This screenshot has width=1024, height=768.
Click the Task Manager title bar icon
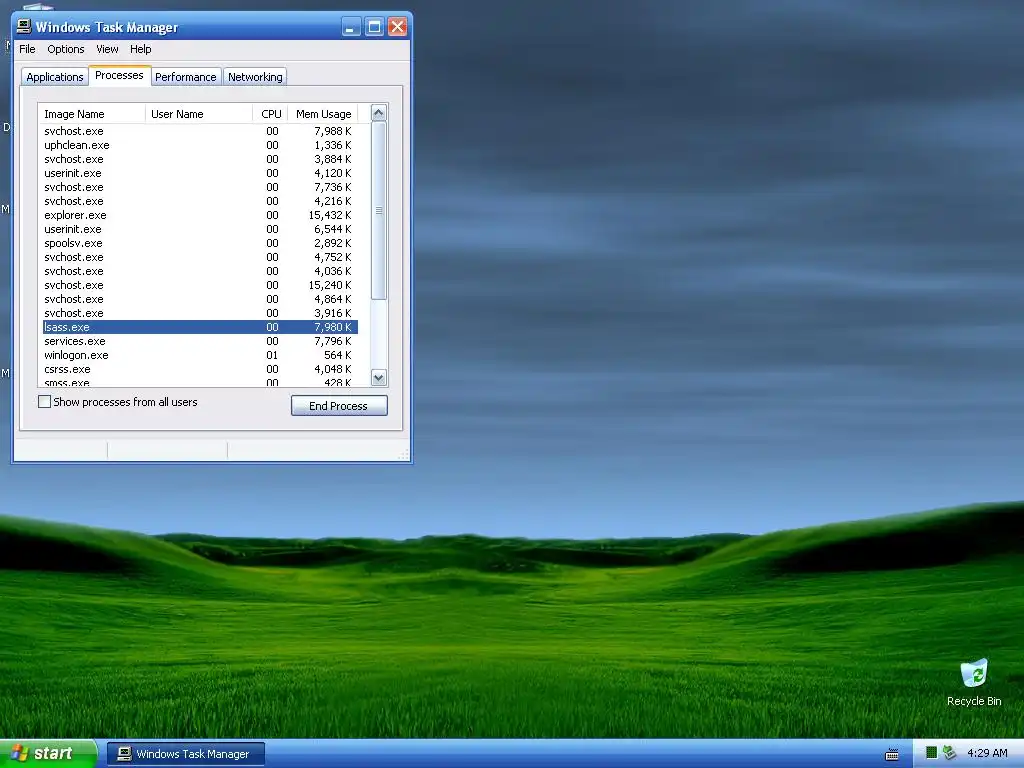(x=24, y=27)
